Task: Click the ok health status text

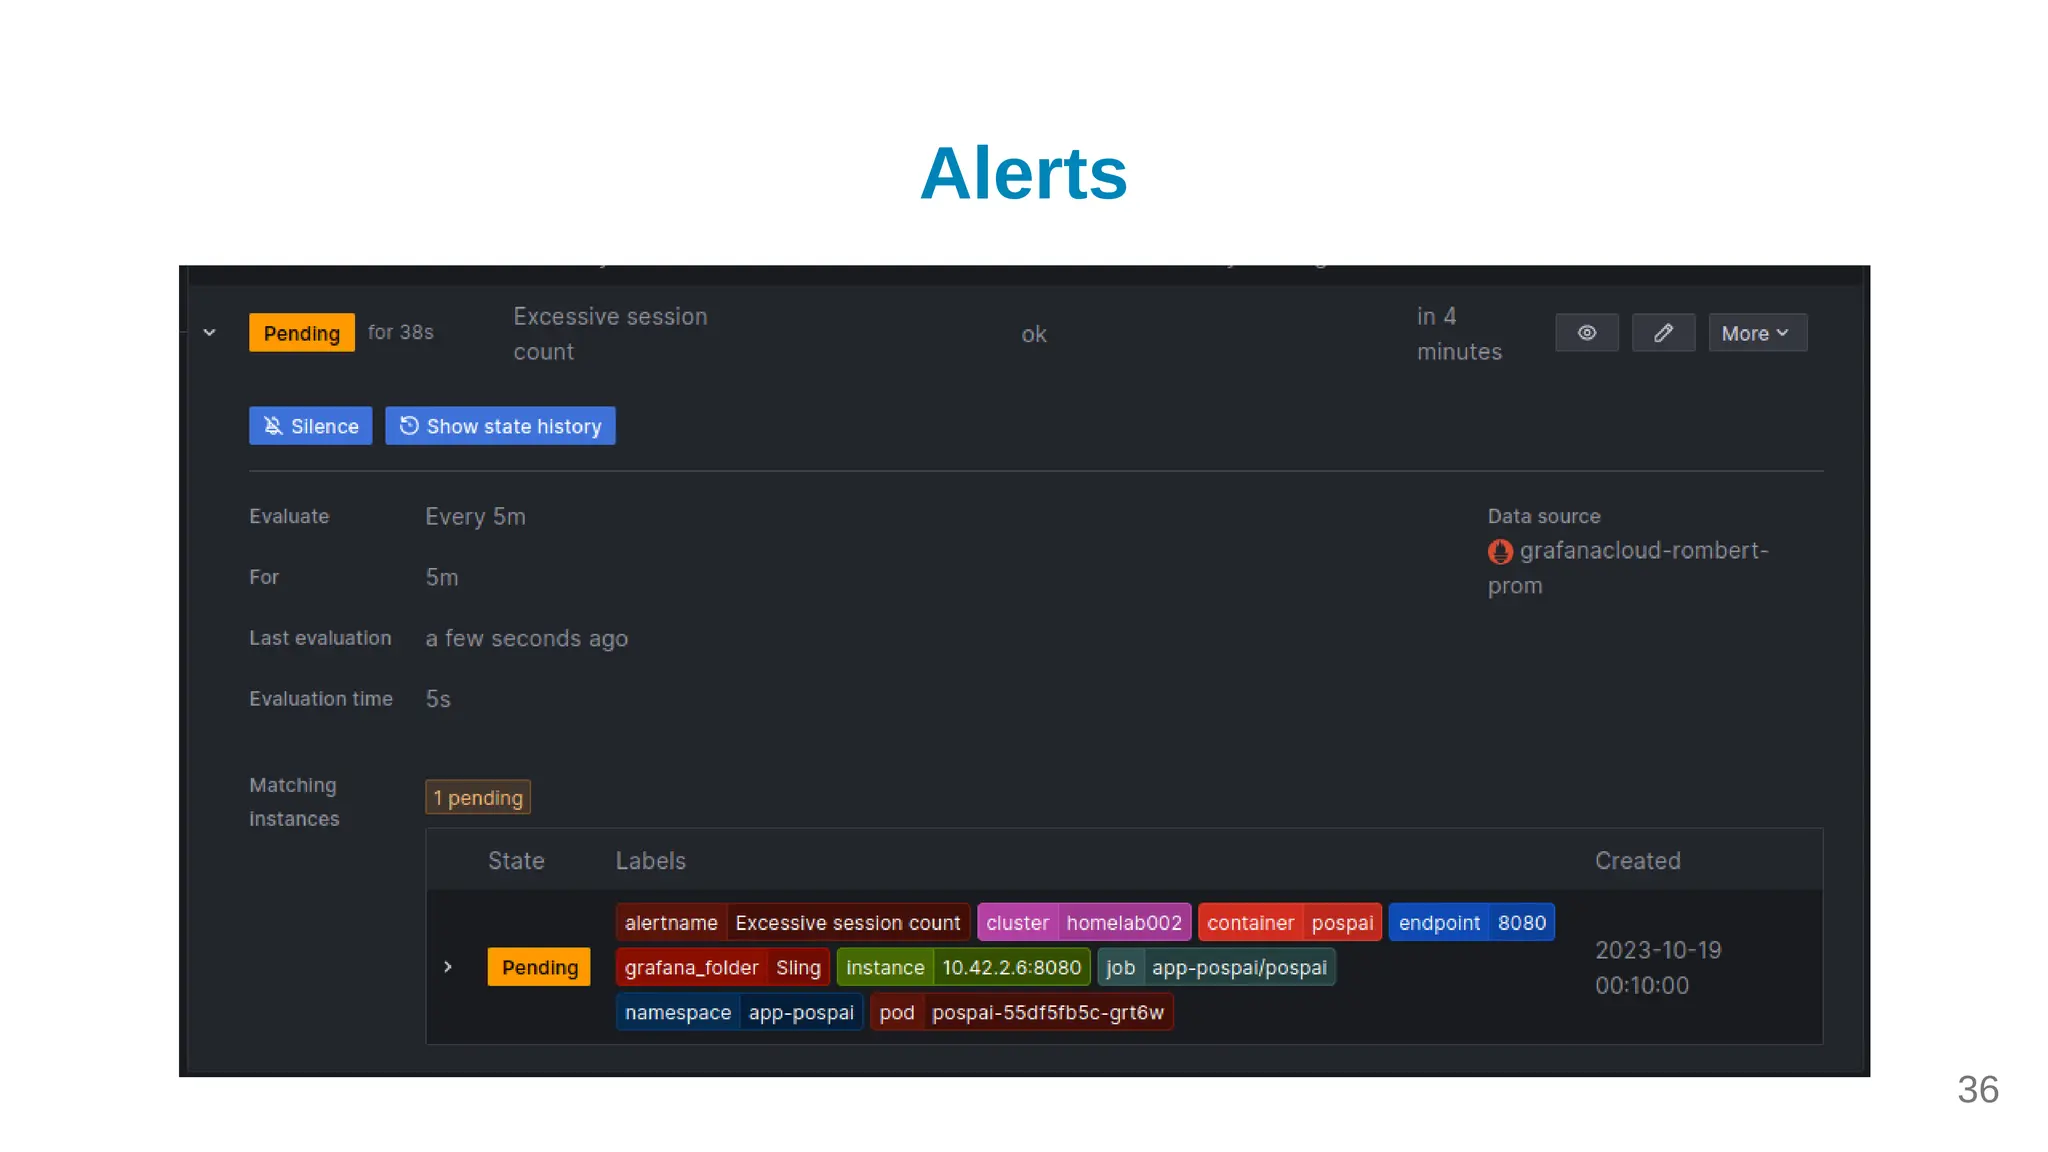Action: 1034,334
